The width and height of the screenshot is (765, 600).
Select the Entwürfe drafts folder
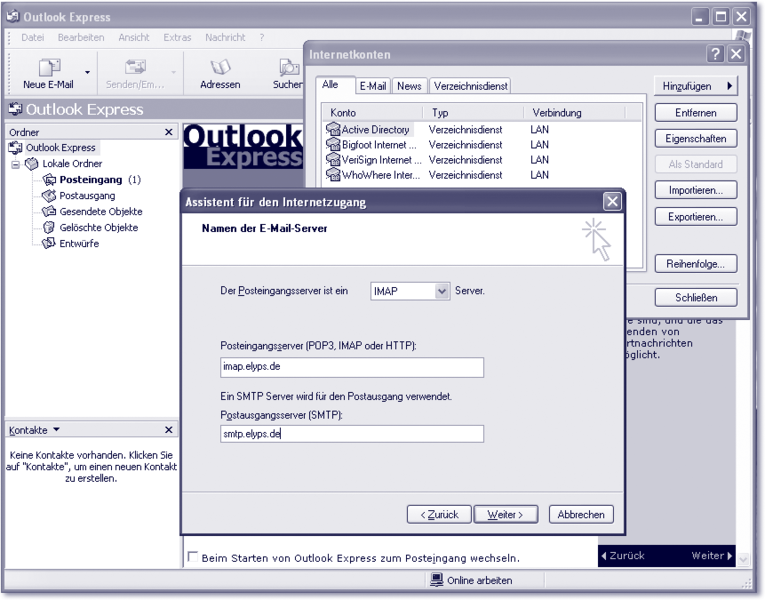(78, 244)
